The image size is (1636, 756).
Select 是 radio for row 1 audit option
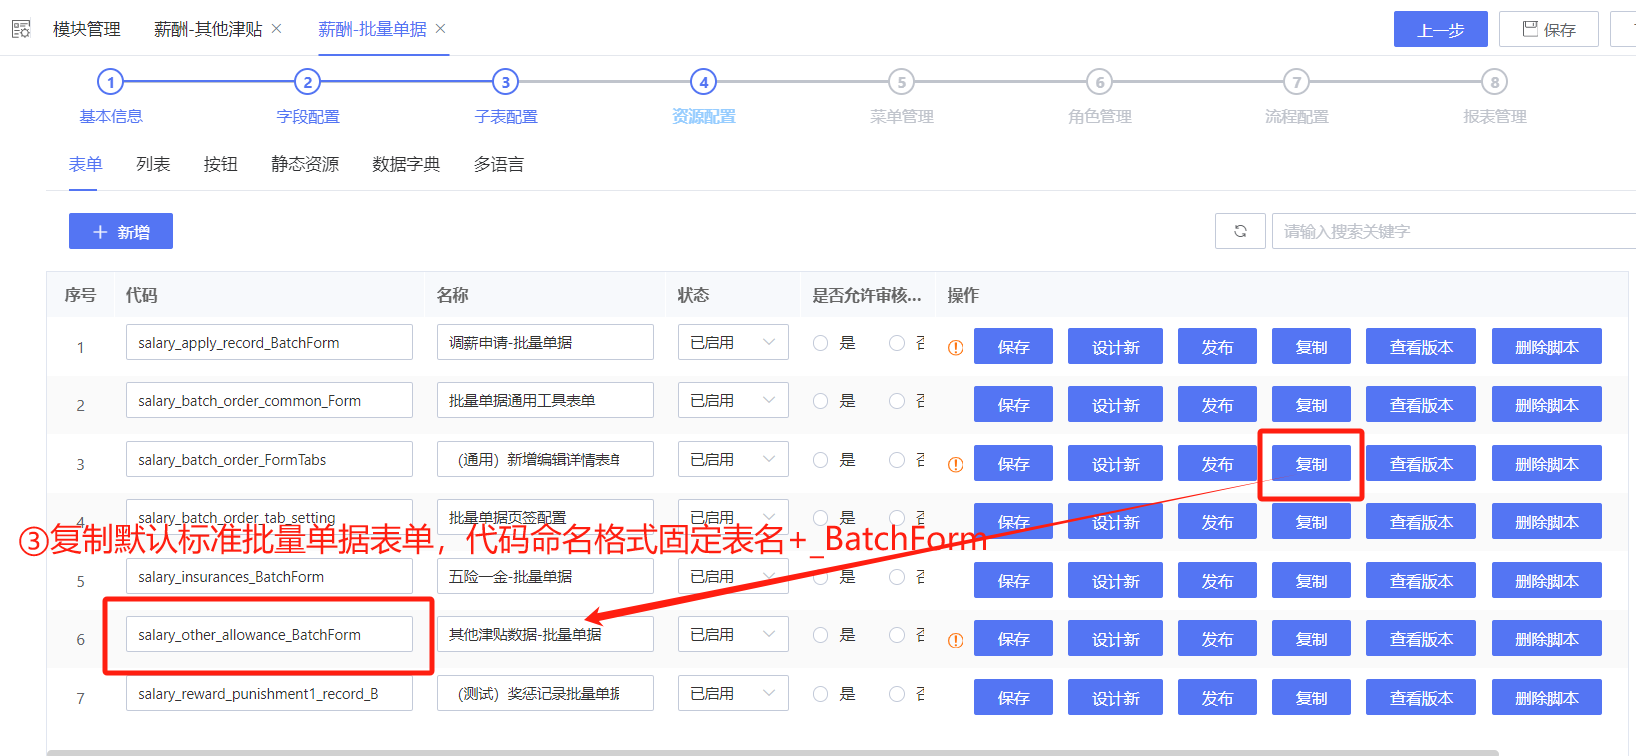821,343
